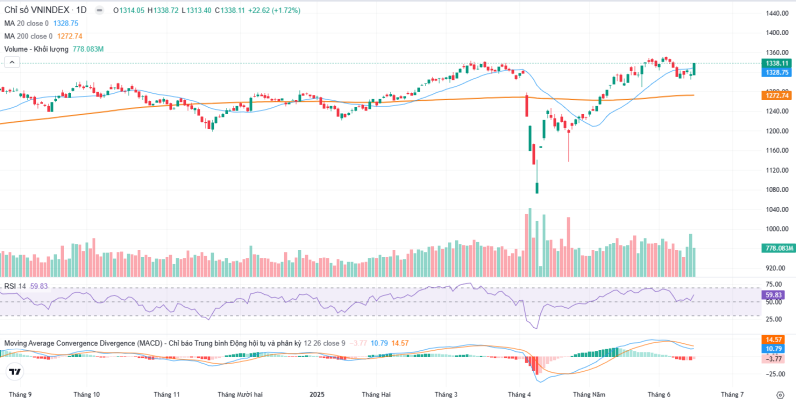Click the open value O1314.05
The width and height of the screenshot is (796, 400).
129,10
